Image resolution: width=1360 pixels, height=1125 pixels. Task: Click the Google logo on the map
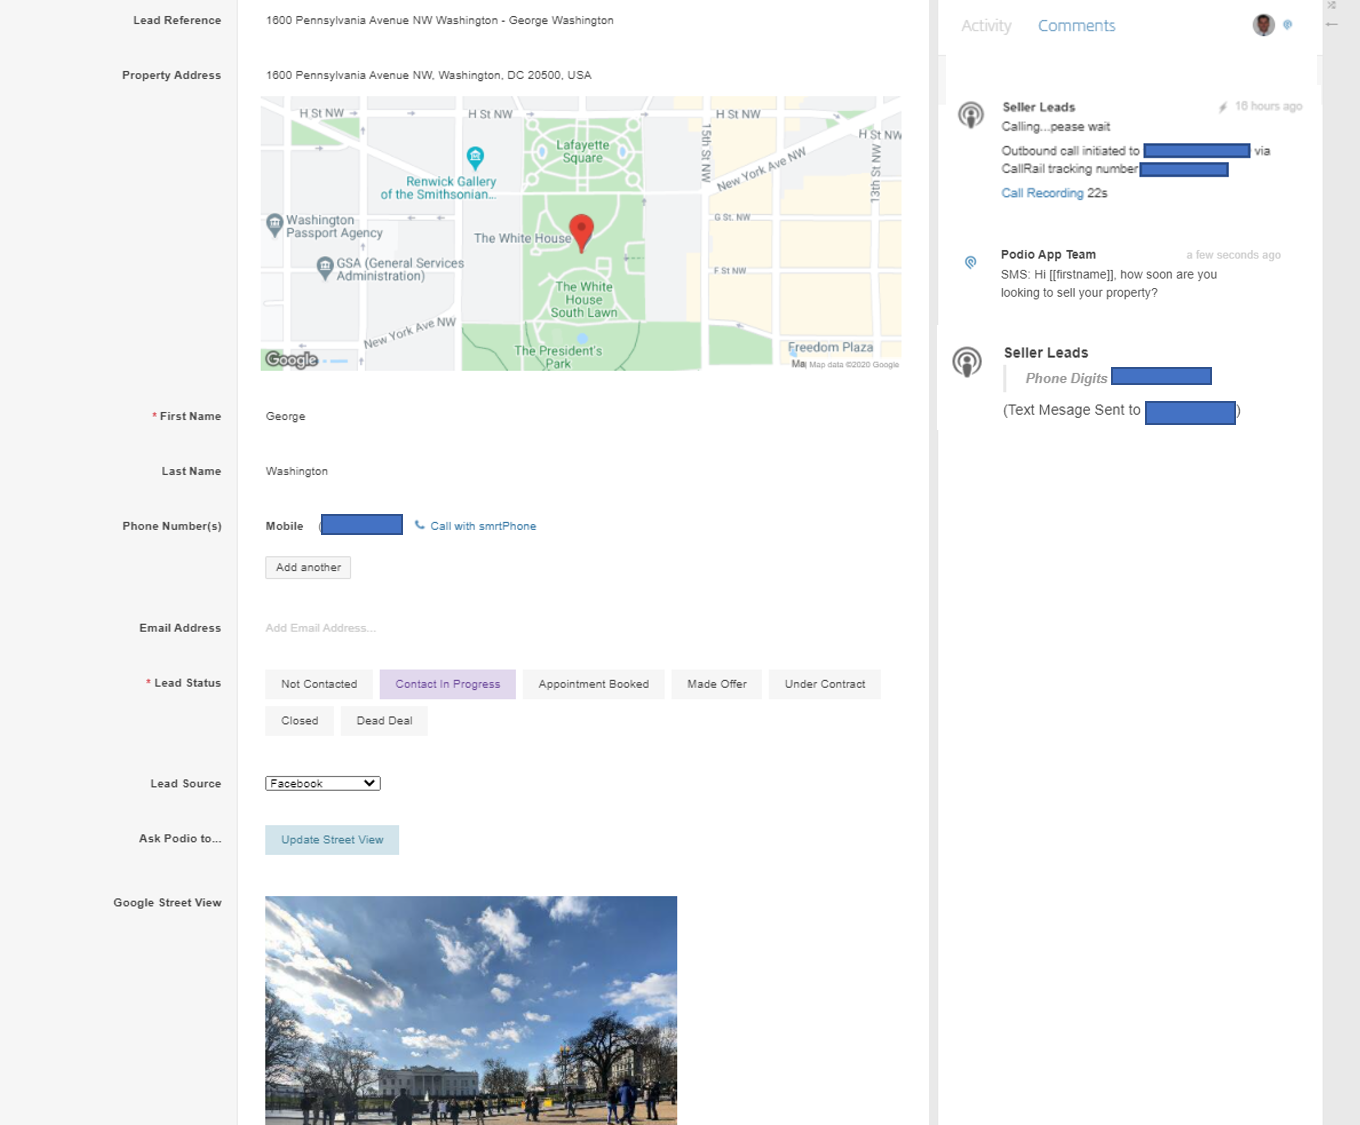pyautogui.click(x=291, y=360)
